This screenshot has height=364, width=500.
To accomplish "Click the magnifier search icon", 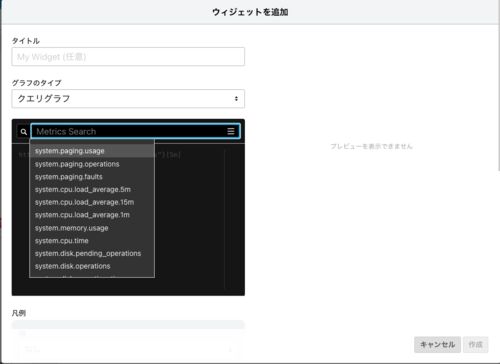I will [23, 132].
